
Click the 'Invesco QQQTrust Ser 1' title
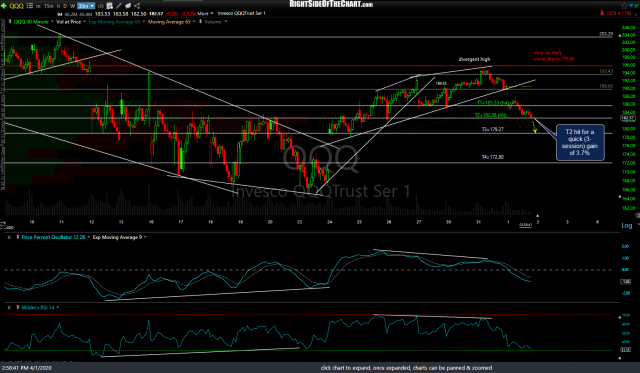(x=242, y=13)
